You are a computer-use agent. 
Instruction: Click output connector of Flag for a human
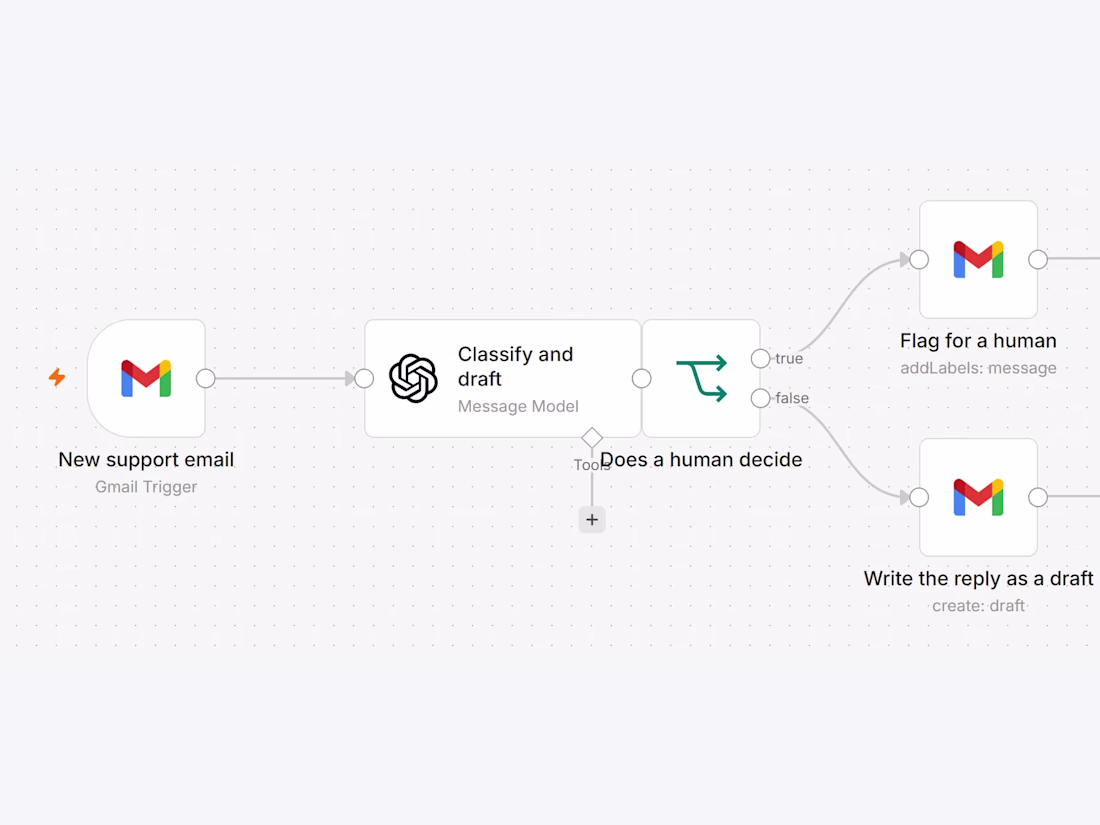pyautogui.click(x=1038, y=260)
